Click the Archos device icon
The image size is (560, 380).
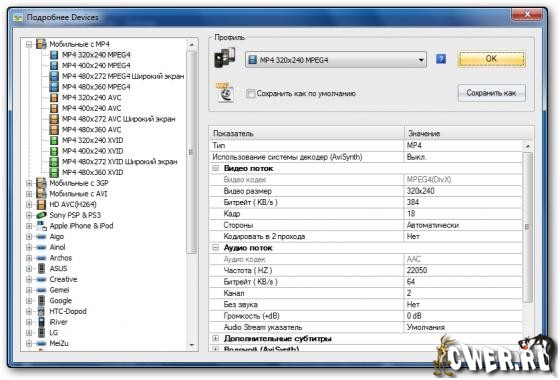pyautogui.click(x=41, y=258)
